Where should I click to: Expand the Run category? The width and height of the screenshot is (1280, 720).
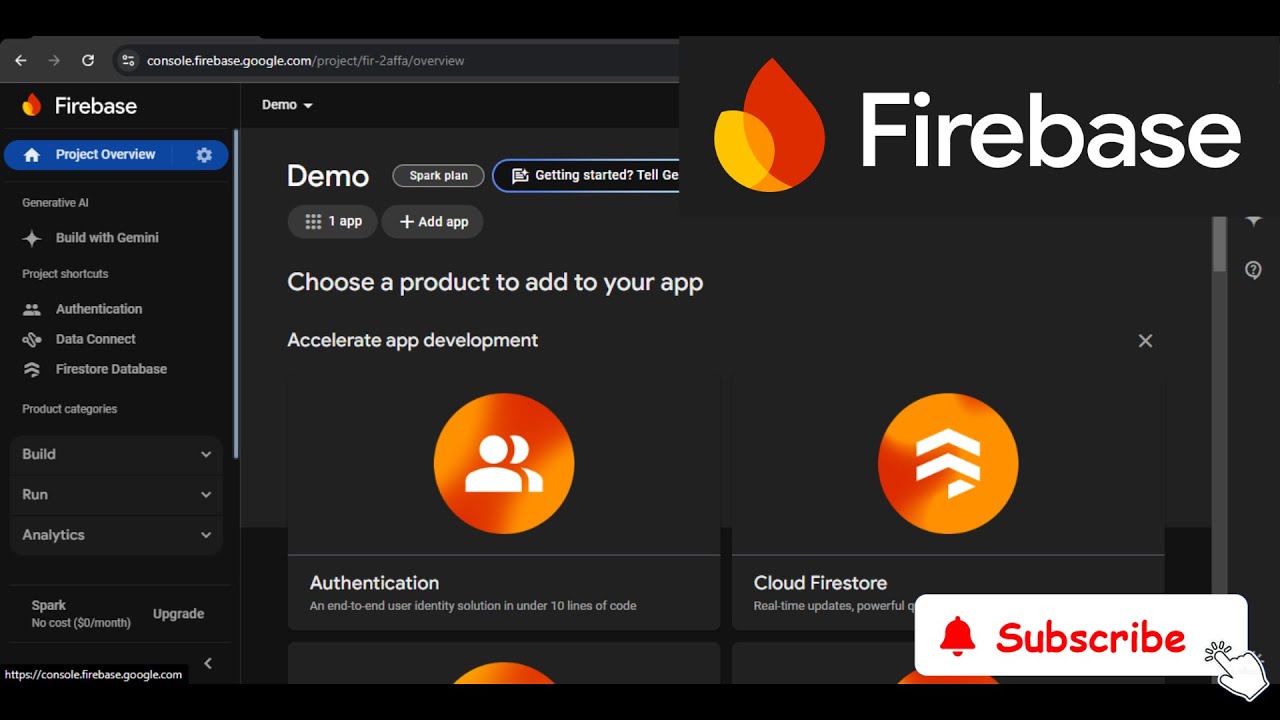pos(117,494)
